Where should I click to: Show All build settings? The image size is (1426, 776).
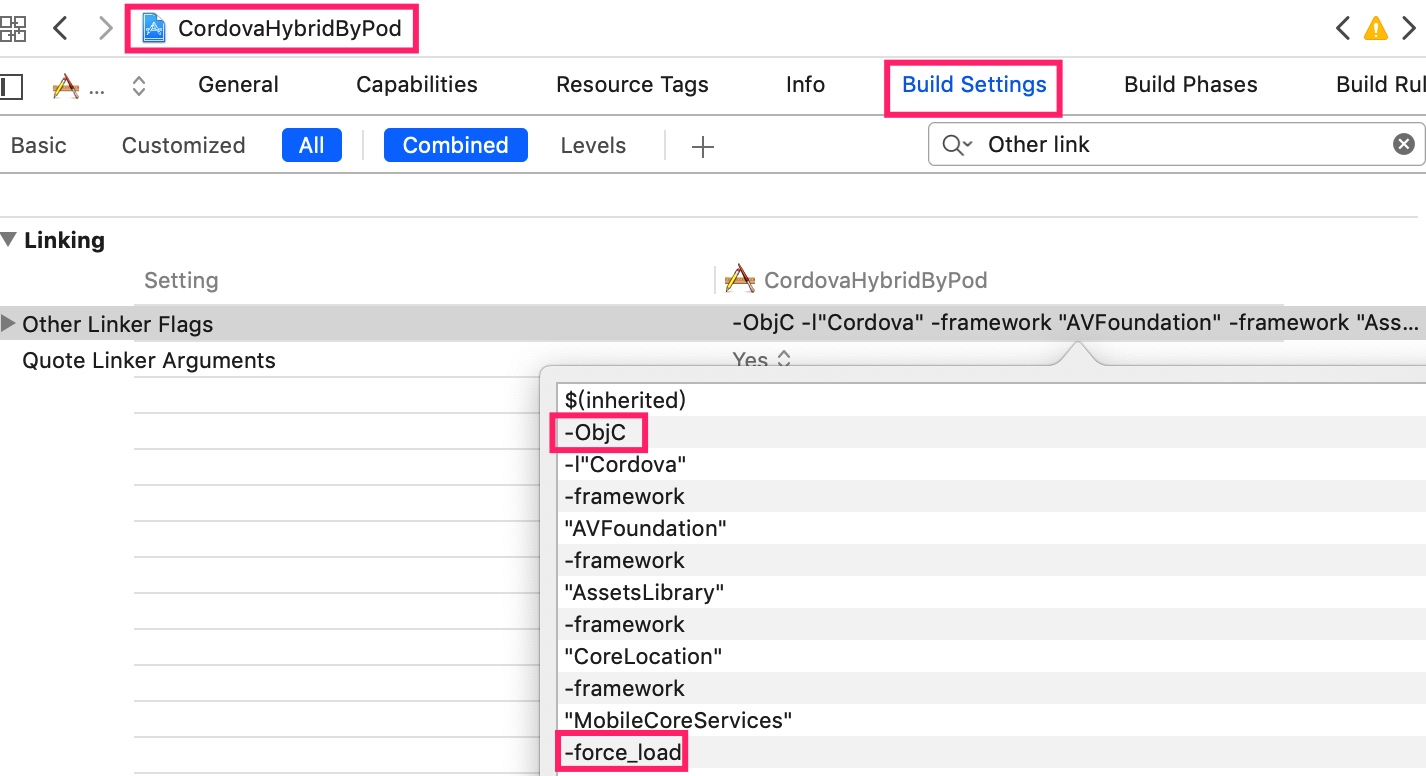pos(312,145)
